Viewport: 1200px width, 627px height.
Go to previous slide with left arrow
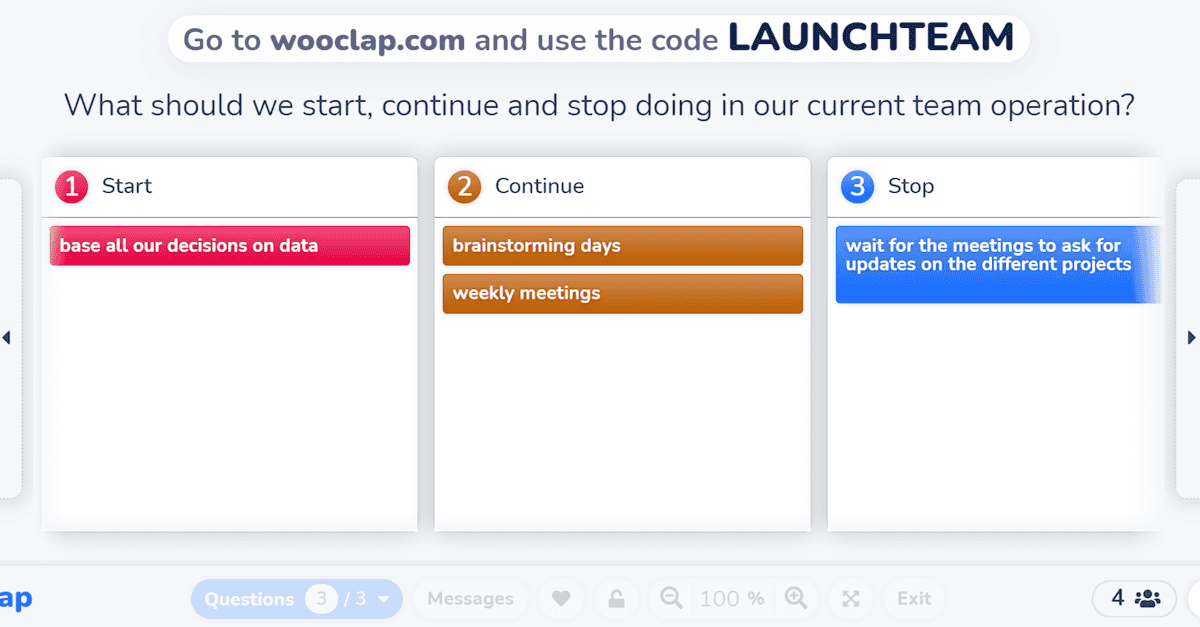coord(7,338)
